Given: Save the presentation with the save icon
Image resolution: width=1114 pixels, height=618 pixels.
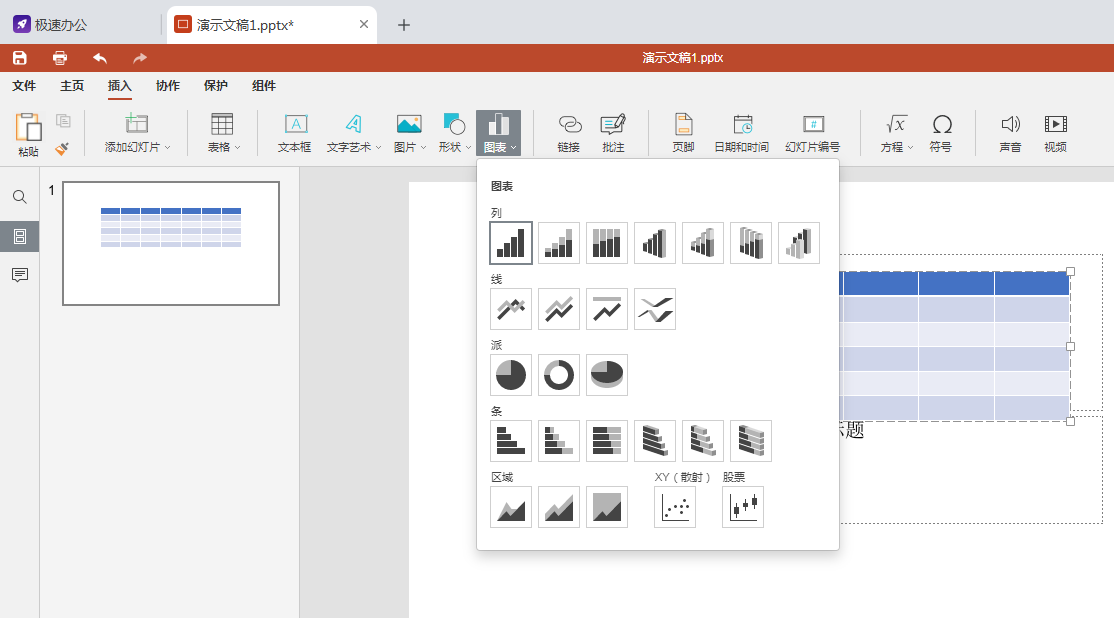Looking at the screenshot, I should 20,58.
